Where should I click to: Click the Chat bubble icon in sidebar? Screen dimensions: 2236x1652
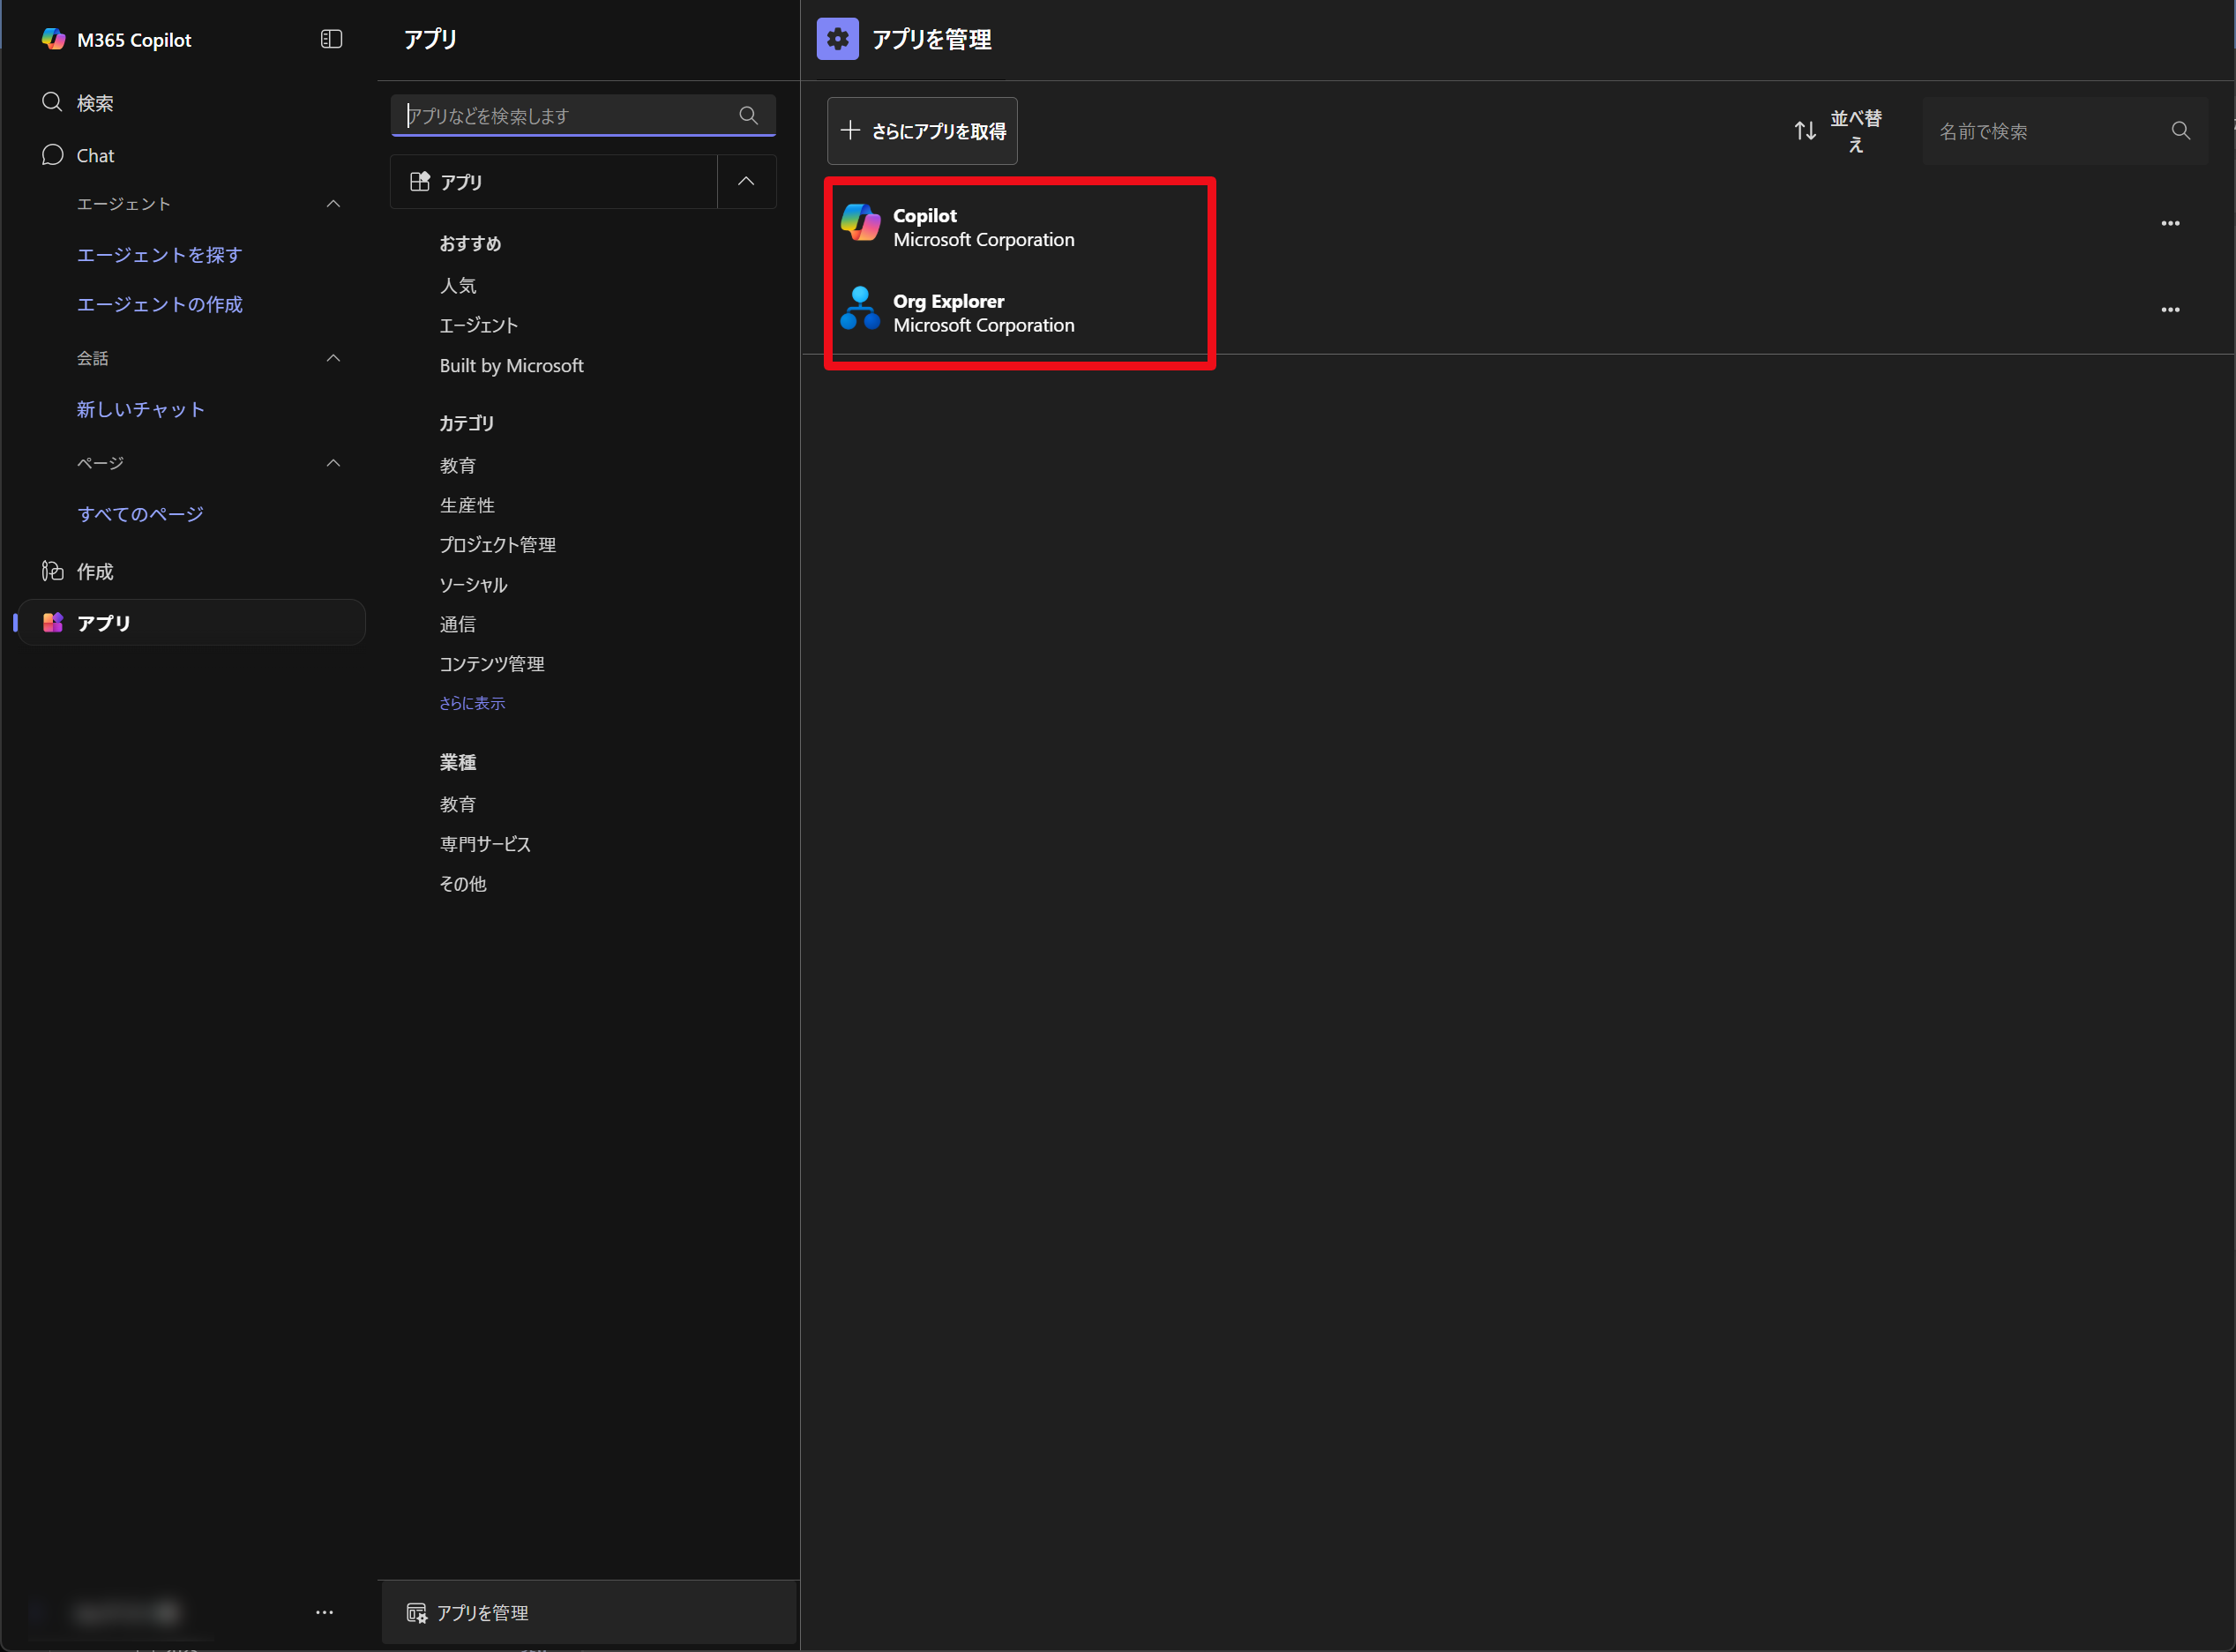click(x=52, y=154)
